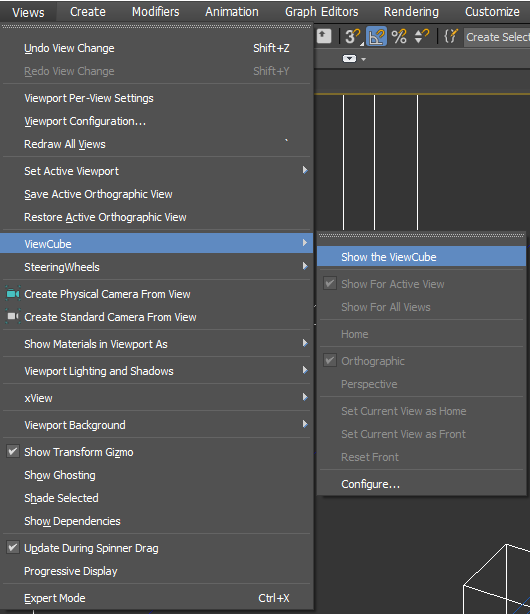Expand the xView submenu

(x=157, y=398)
